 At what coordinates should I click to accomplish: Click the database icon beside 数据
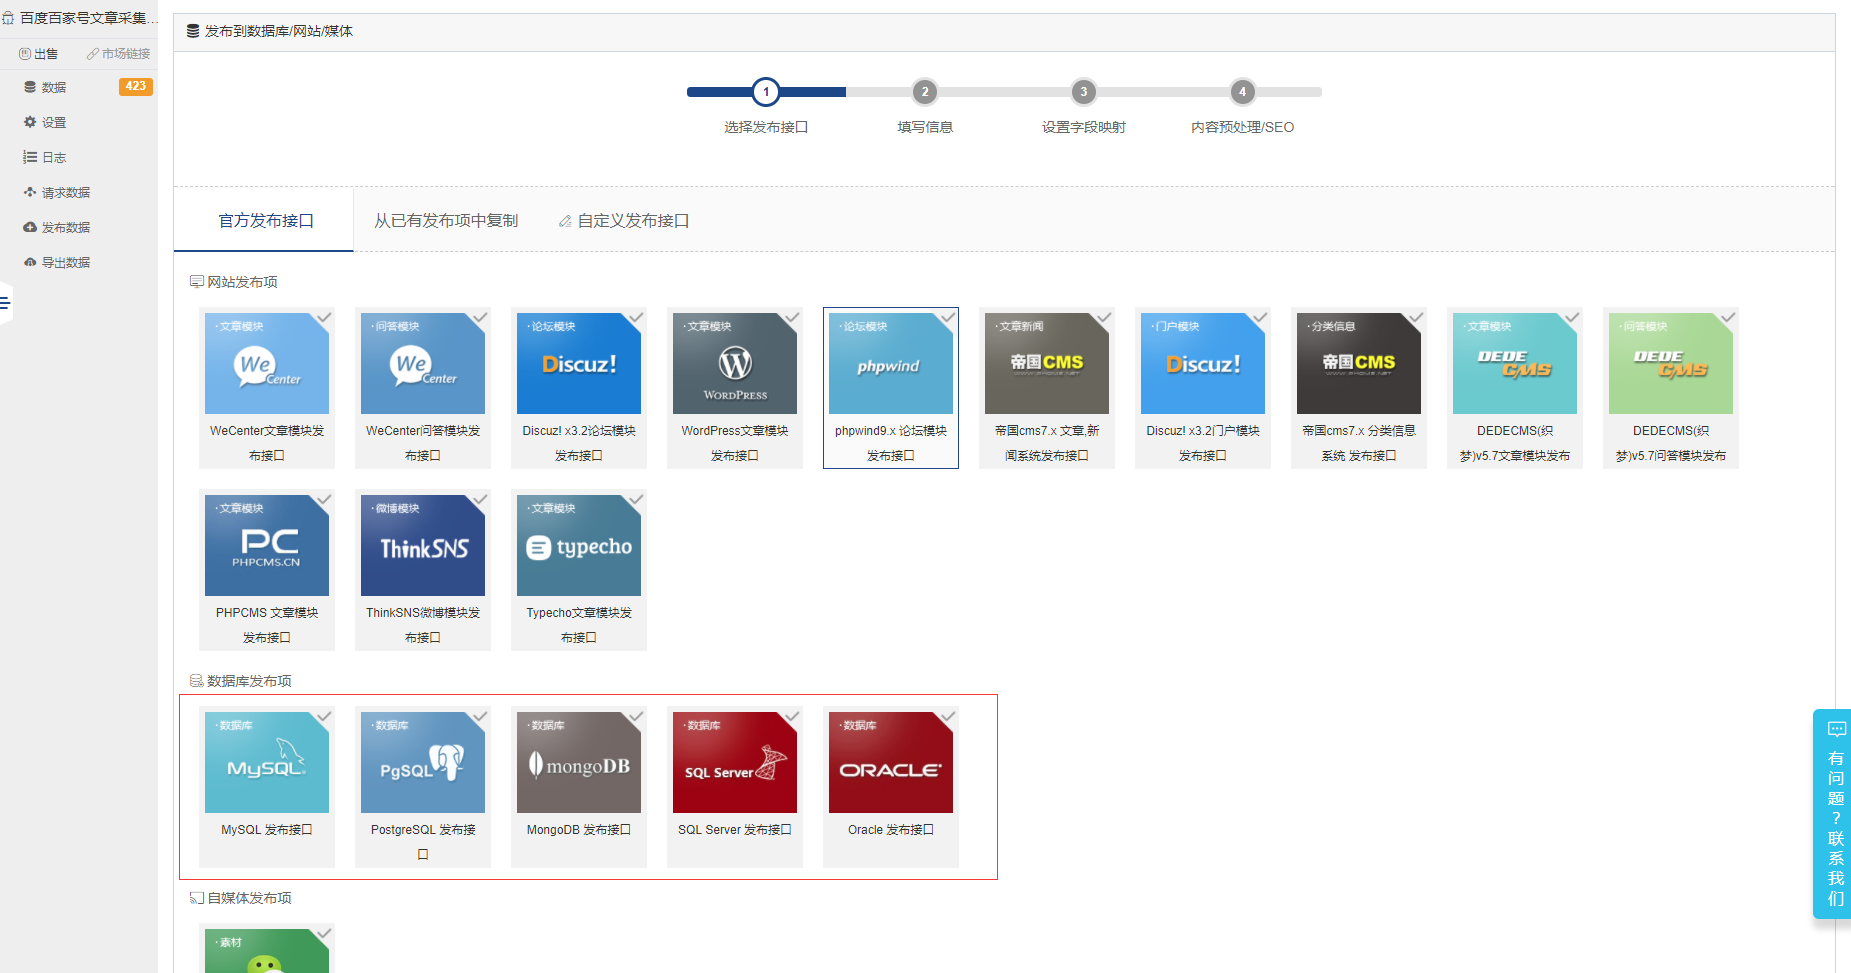tap(30, 87)
